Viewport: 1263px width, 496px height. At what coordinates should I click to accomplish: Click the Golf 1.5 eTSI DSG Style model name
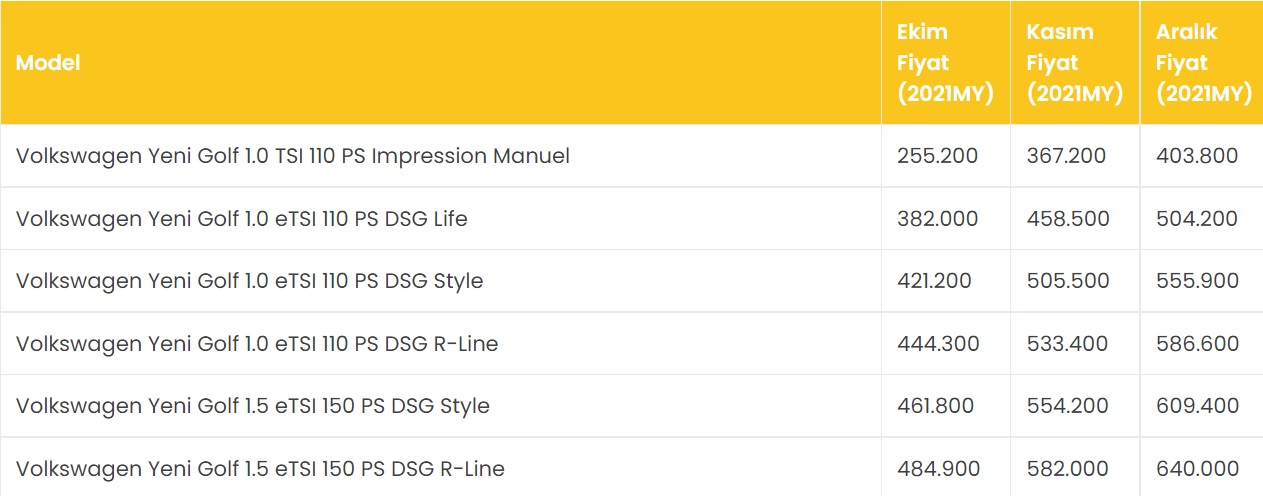click(252, 406)
